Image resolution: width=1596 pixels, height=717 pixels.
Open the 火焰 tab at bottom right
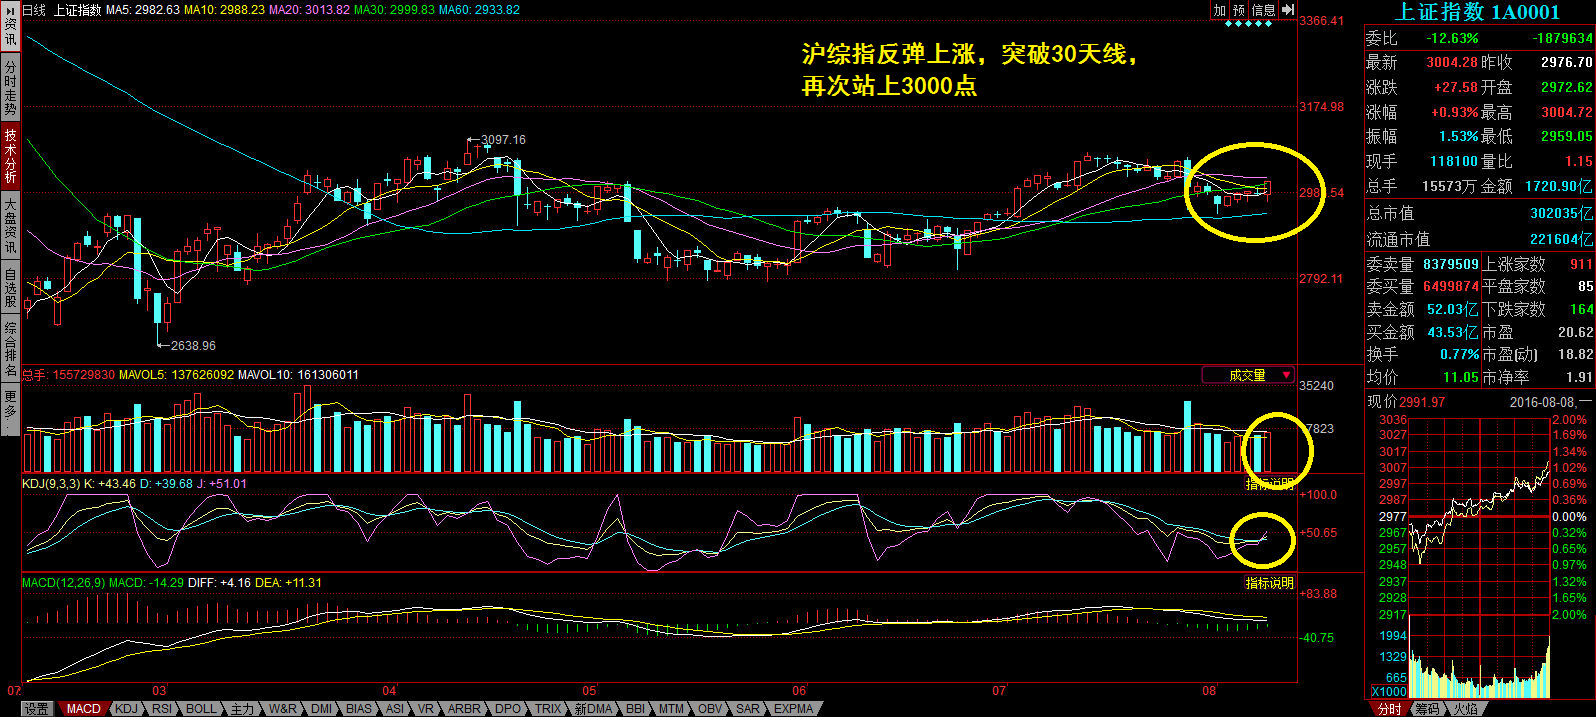click(x=1465, y=709)
